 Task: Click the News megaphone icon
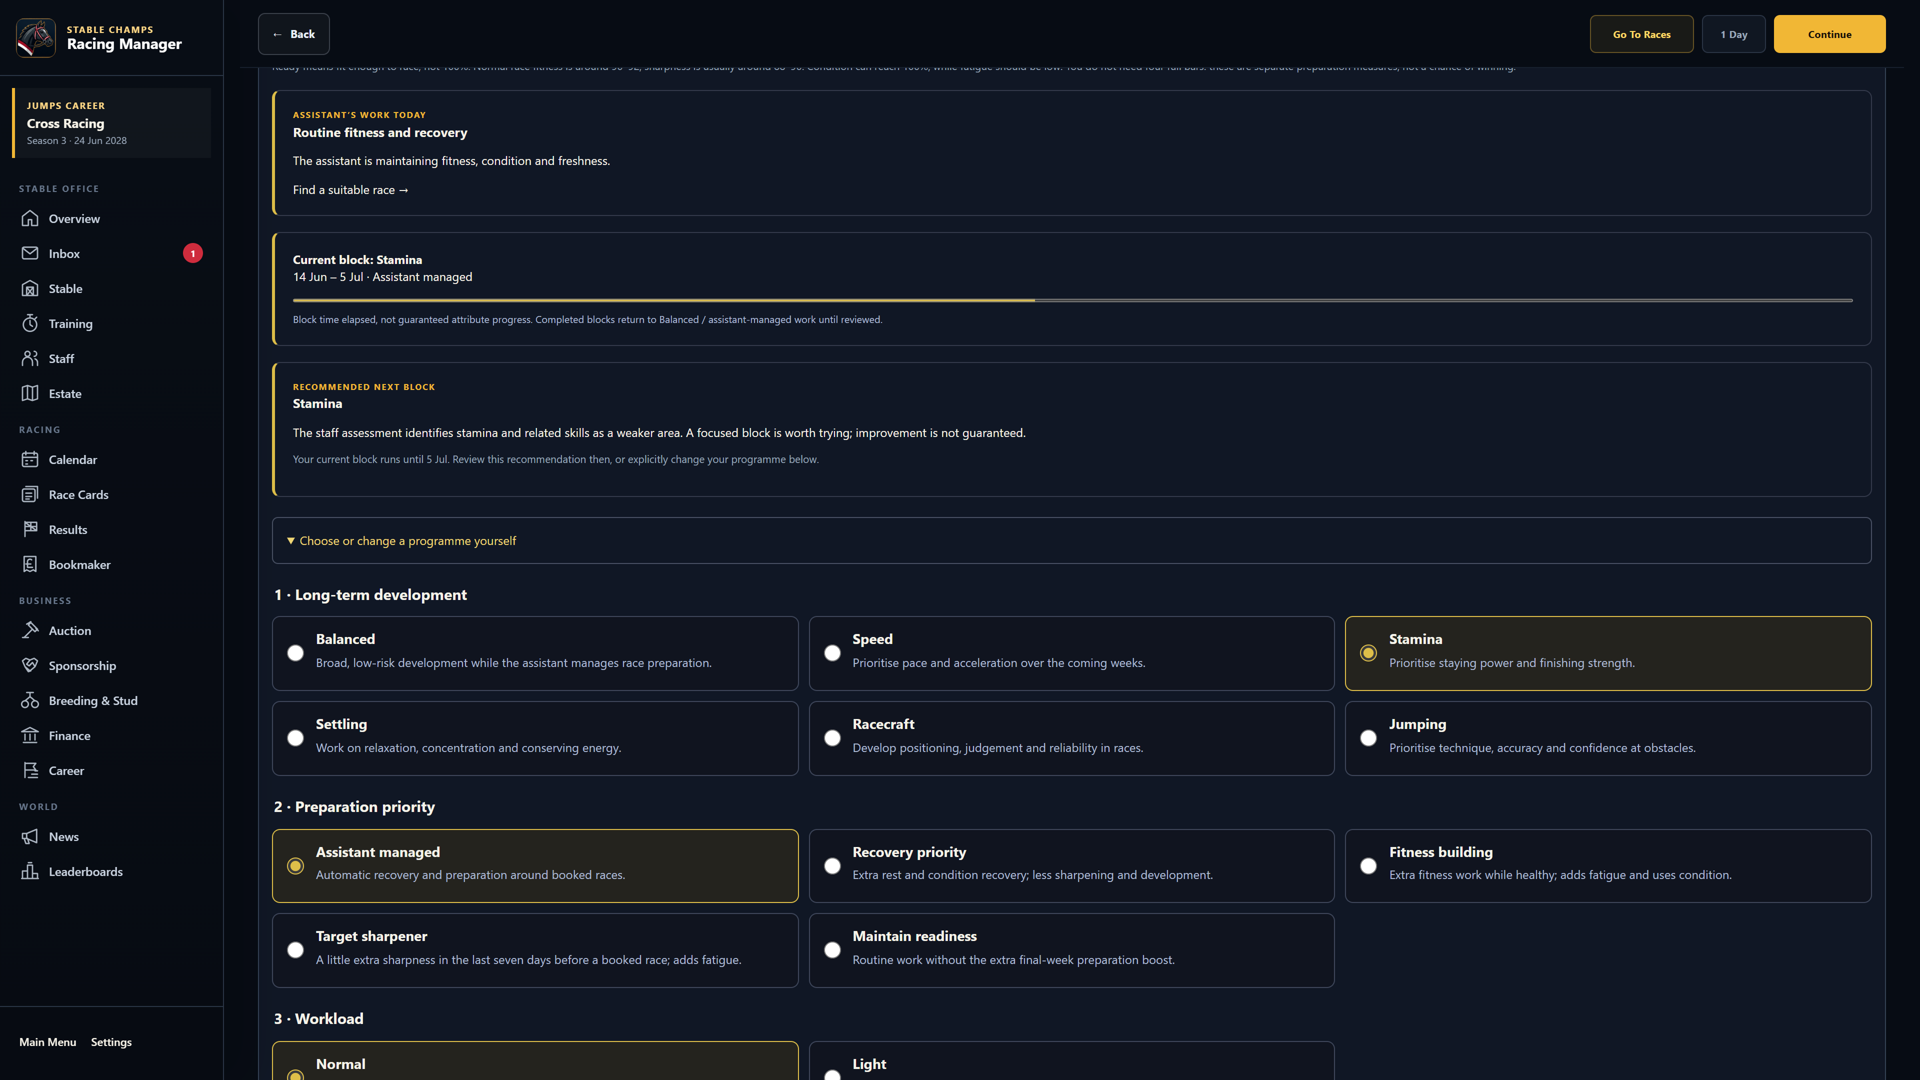[x=30, y=836]
